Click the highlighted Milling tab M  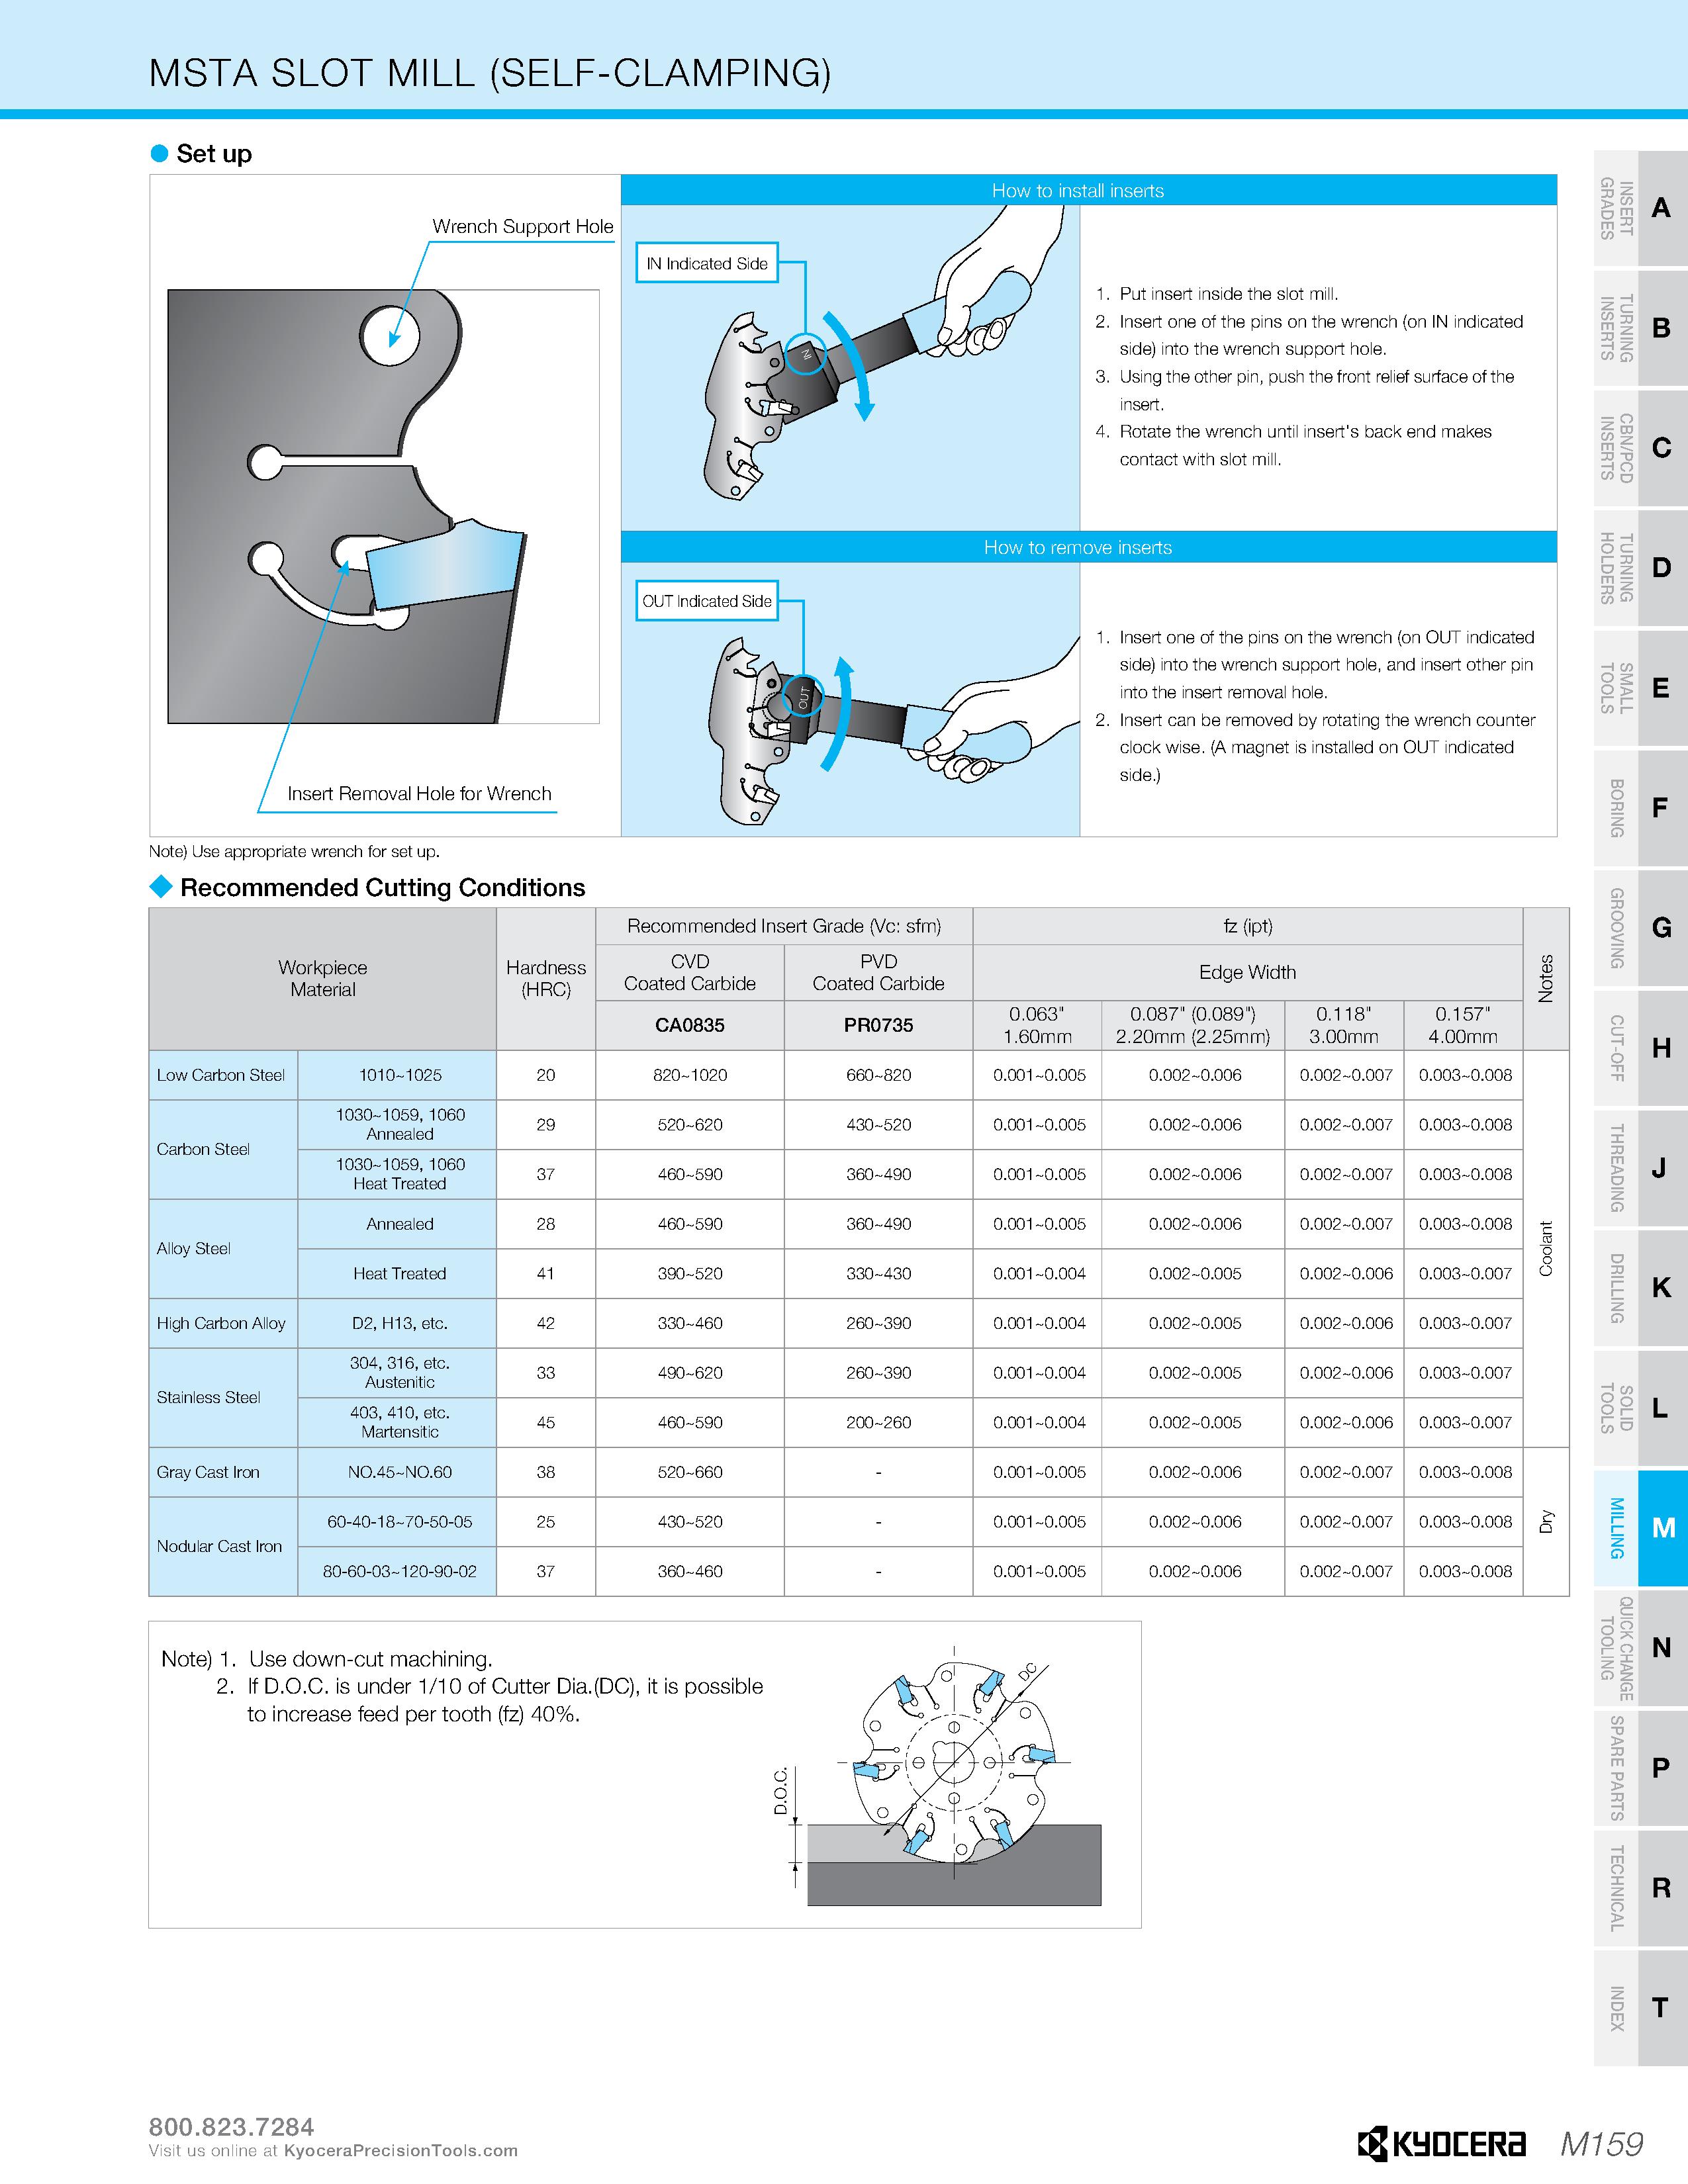pos(1640,1528)
